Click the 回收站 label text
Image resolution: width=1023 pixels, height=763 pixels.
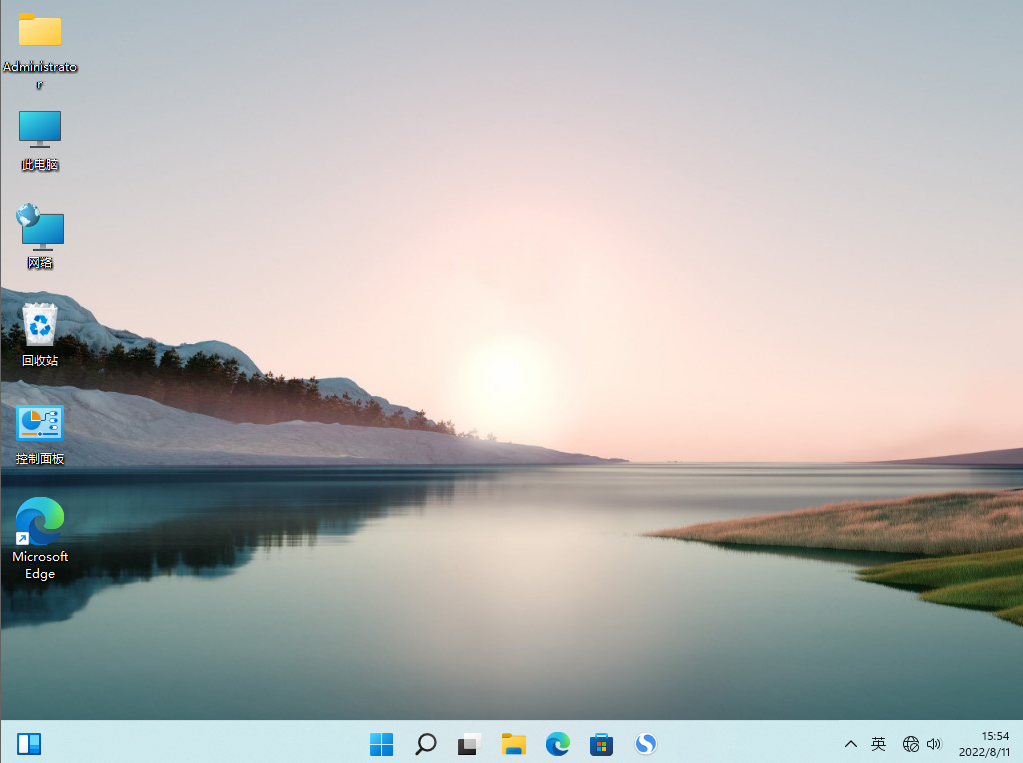[x=40, y=360]
